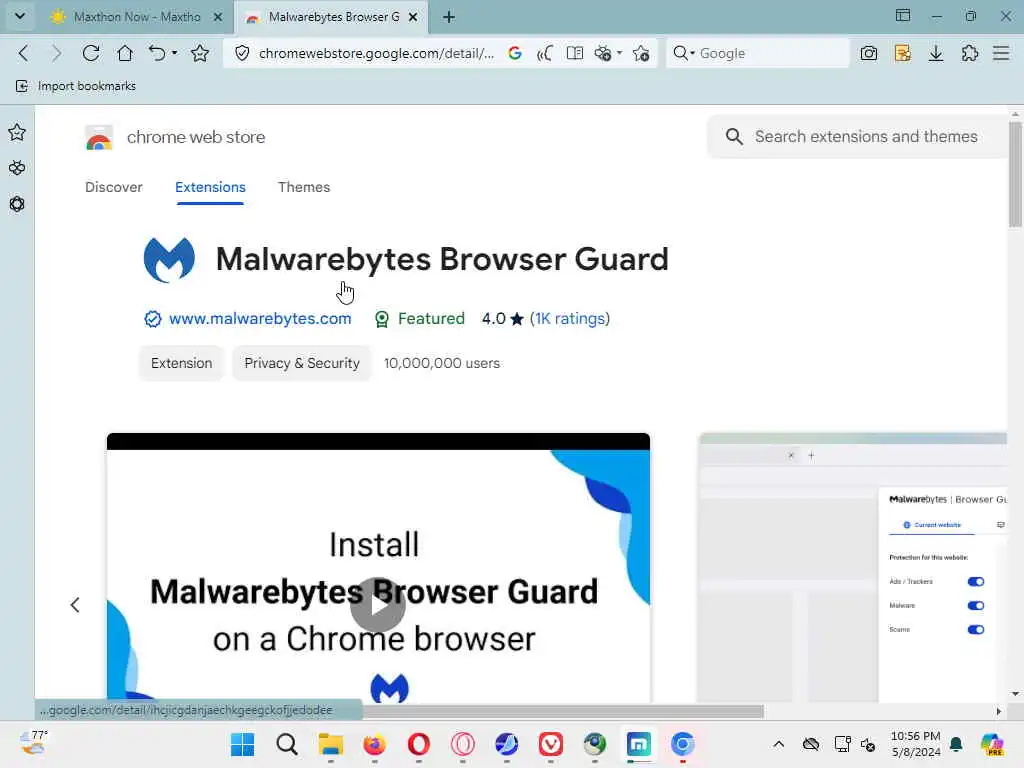Open File Explorer from taskbar
Screen dimensions: 1024x768
330,744
